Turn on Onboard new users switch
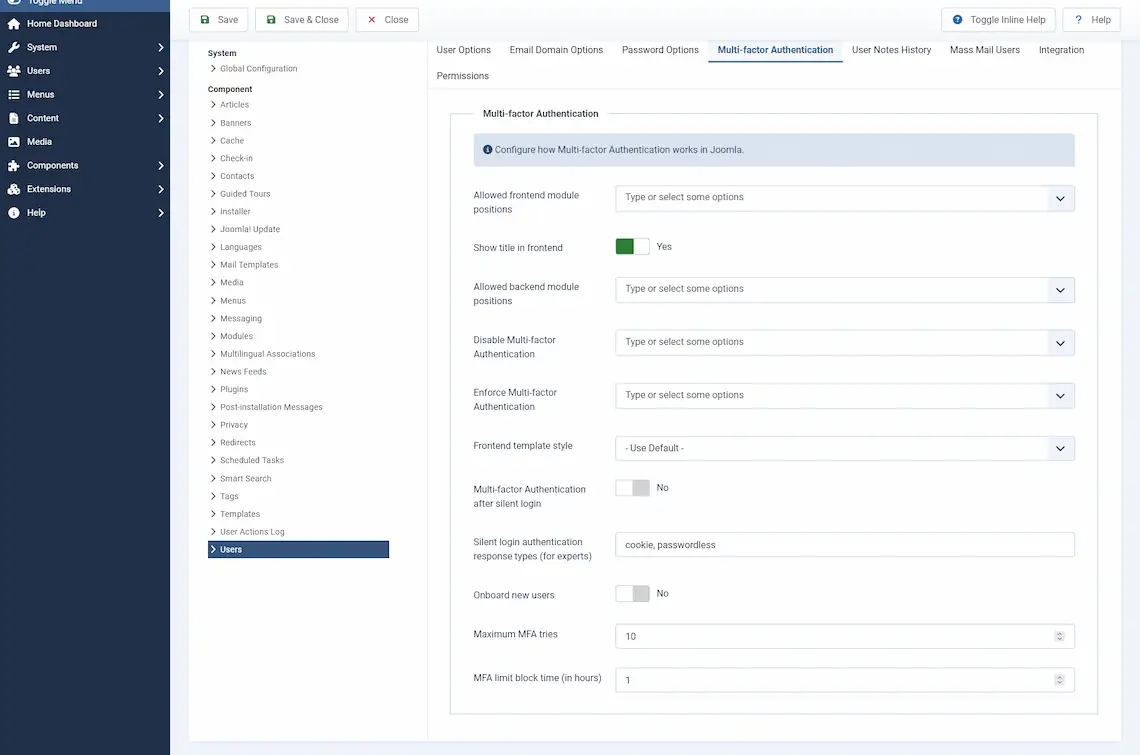The image size is (1140, 755). (632, 594)
